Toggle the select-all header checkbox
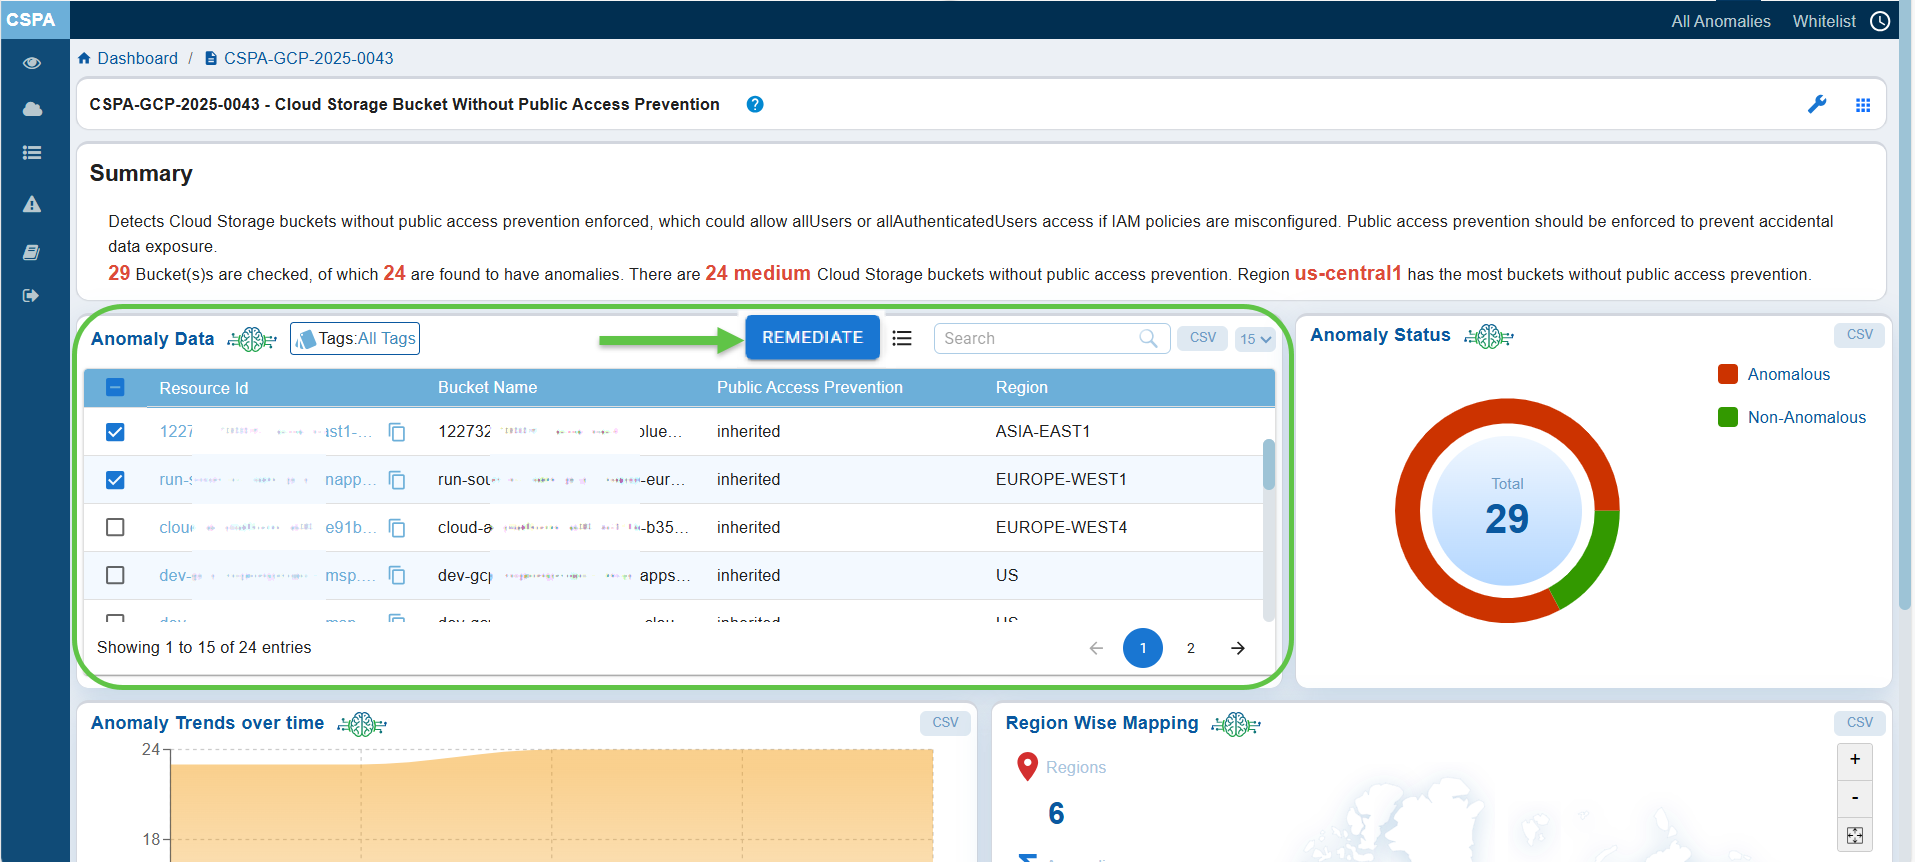 [x=115, y=388]
